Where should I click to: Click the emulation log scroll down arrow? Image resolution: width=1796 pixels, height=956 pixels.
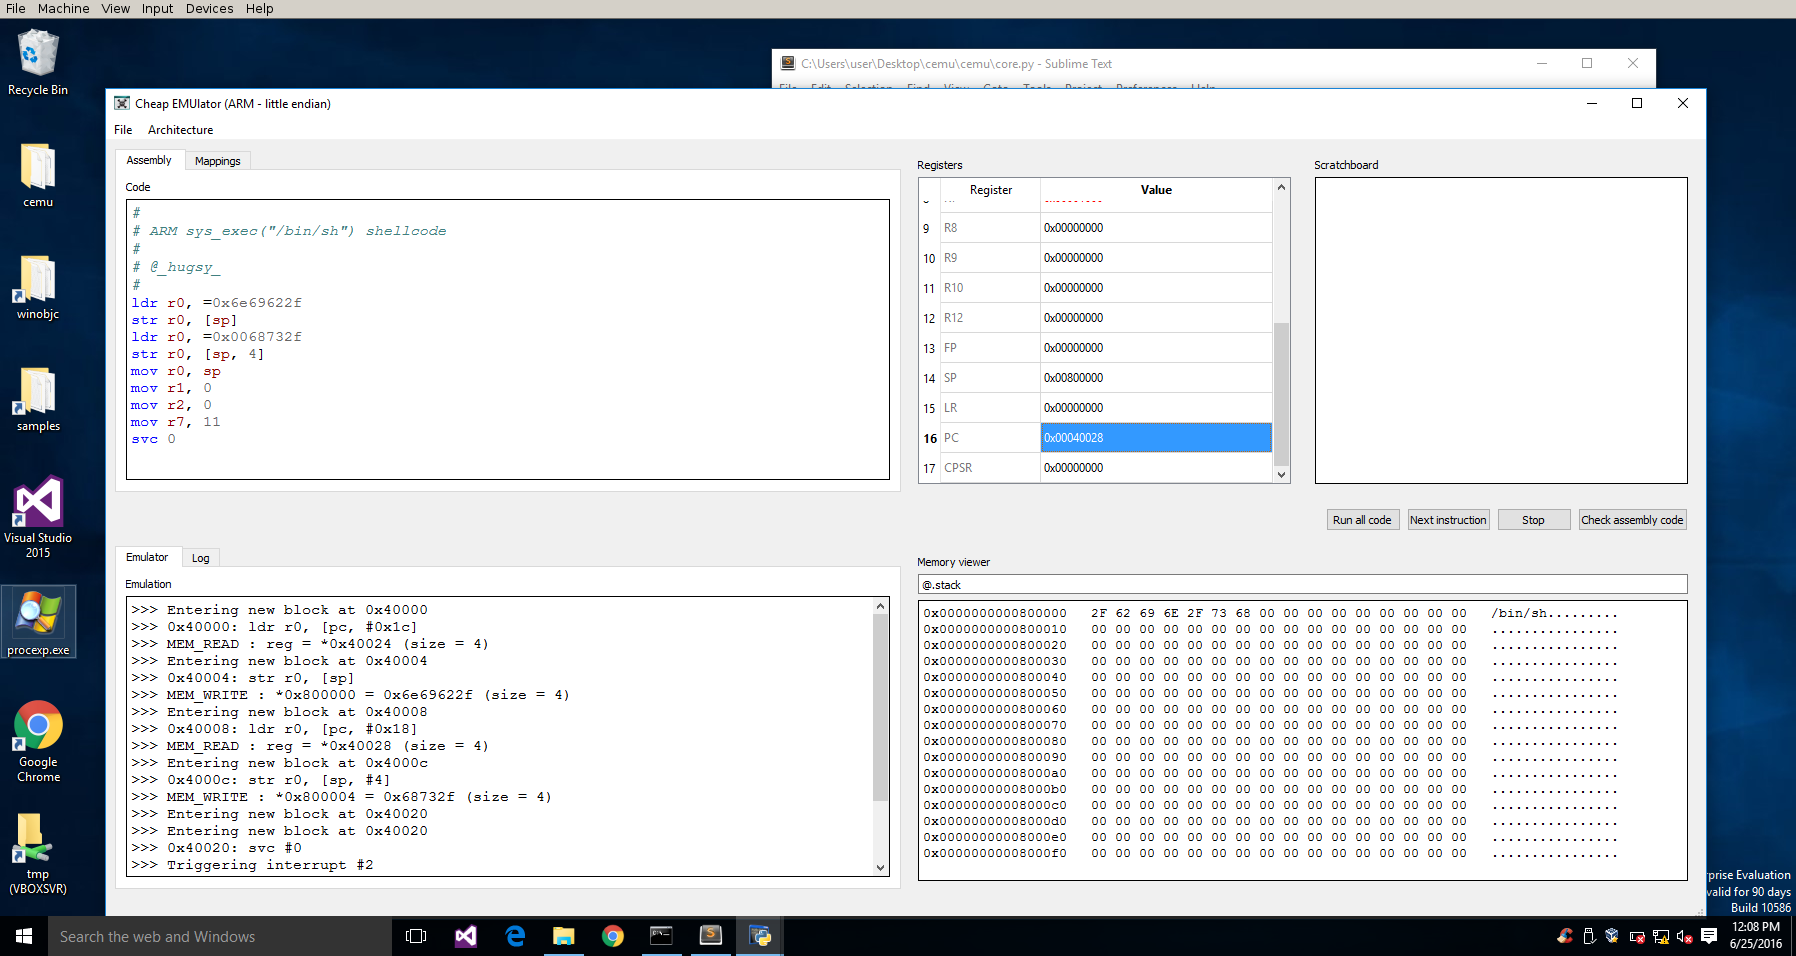tap(880, 868)
